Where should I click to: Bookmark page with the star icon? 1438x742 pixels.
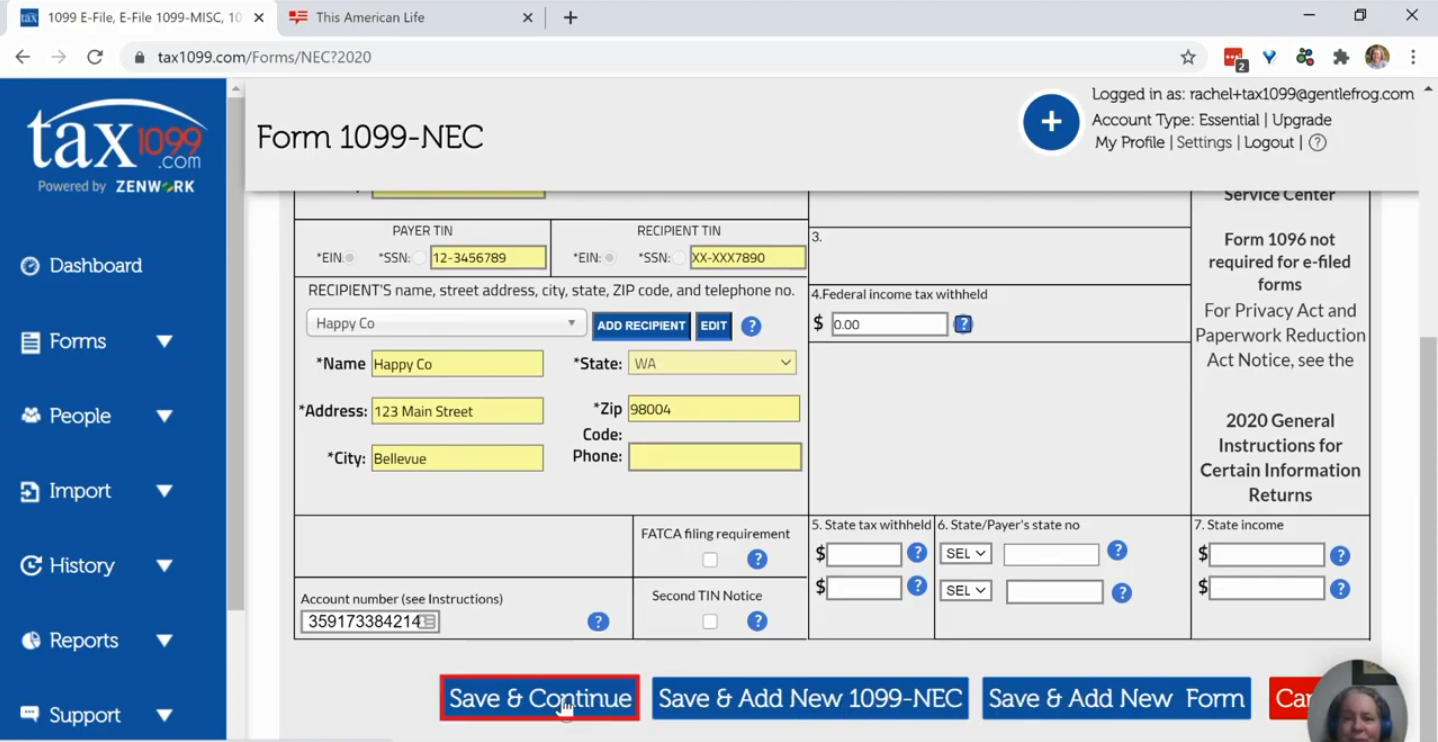(x=1188, y=57)
